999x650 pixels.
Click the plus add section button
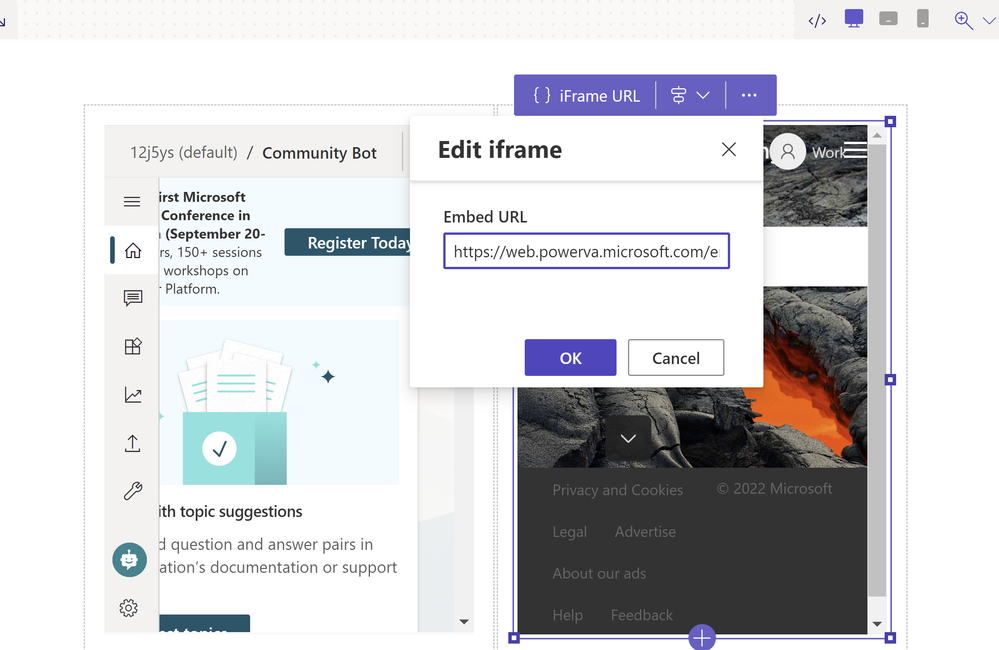pyautogui.click(x=702, y=637)
